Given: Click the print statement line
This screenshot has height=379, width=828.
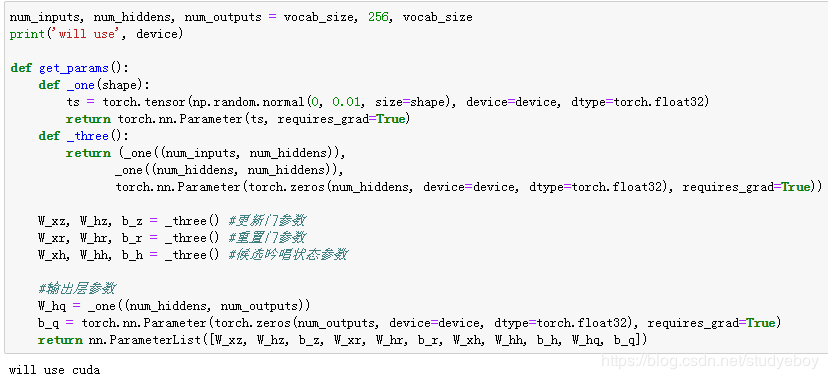Looking at the screenshot, I should (x=96, y=34).
